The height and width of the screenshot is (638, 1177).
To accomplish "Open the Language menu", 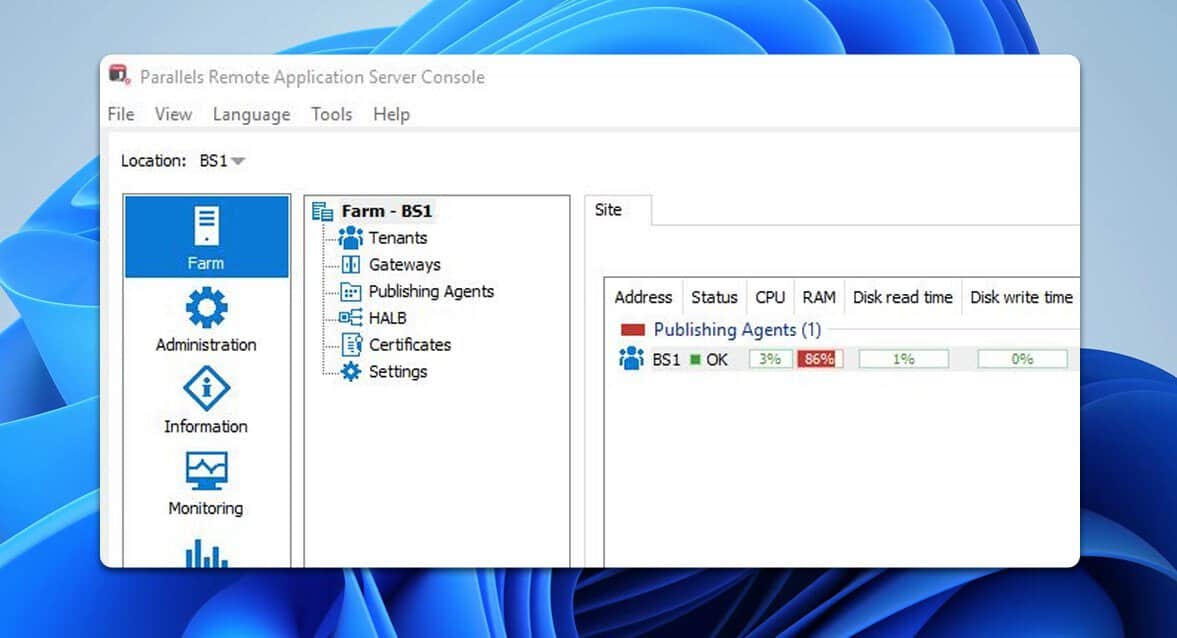I will pyautogui.click(x=251, y=114).
